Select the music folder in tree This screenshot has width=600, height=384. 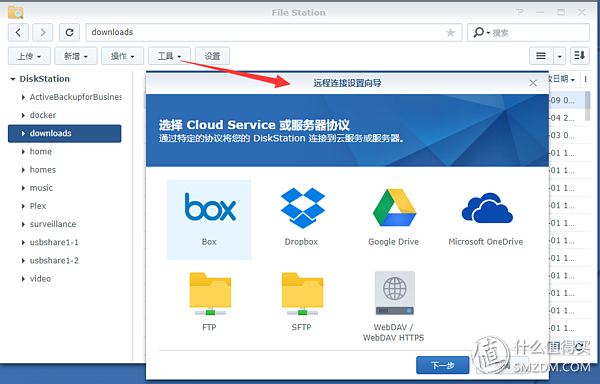pyautogui.click(x=41, y=188)
